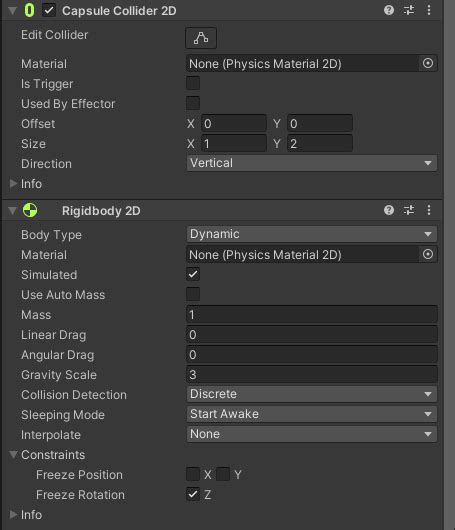Toggle the Use Auto Mass checkbox

tap(193, 294)
